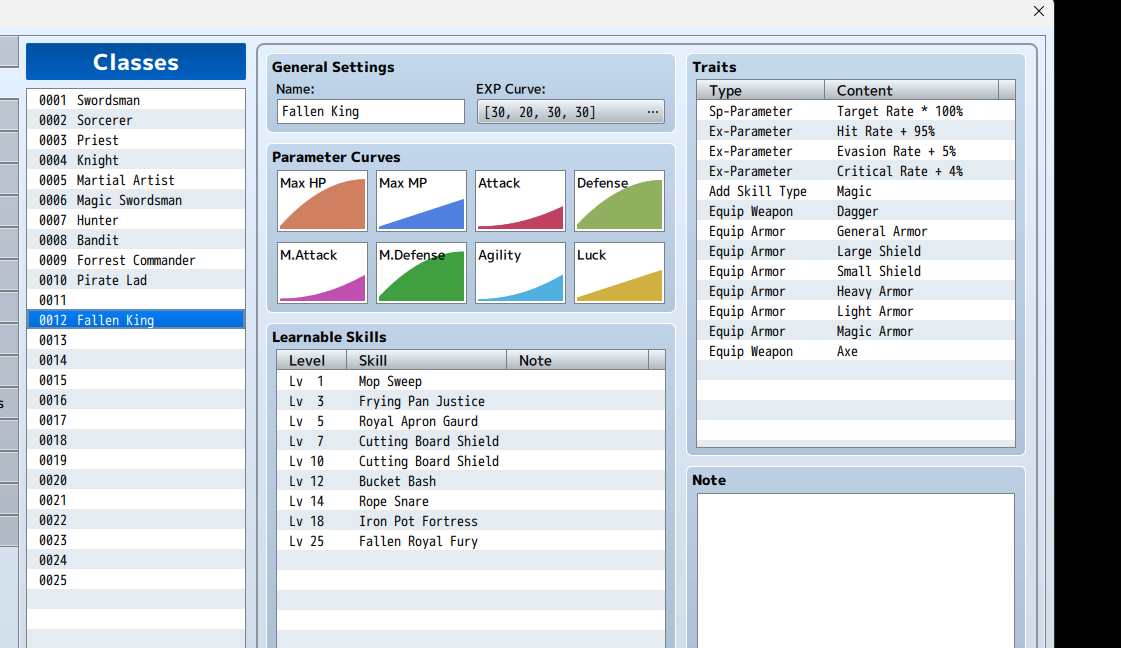Screen dimensions: 1121x648
Task: Select class 0001 Swordsman
Action: (x=136, y=100)
